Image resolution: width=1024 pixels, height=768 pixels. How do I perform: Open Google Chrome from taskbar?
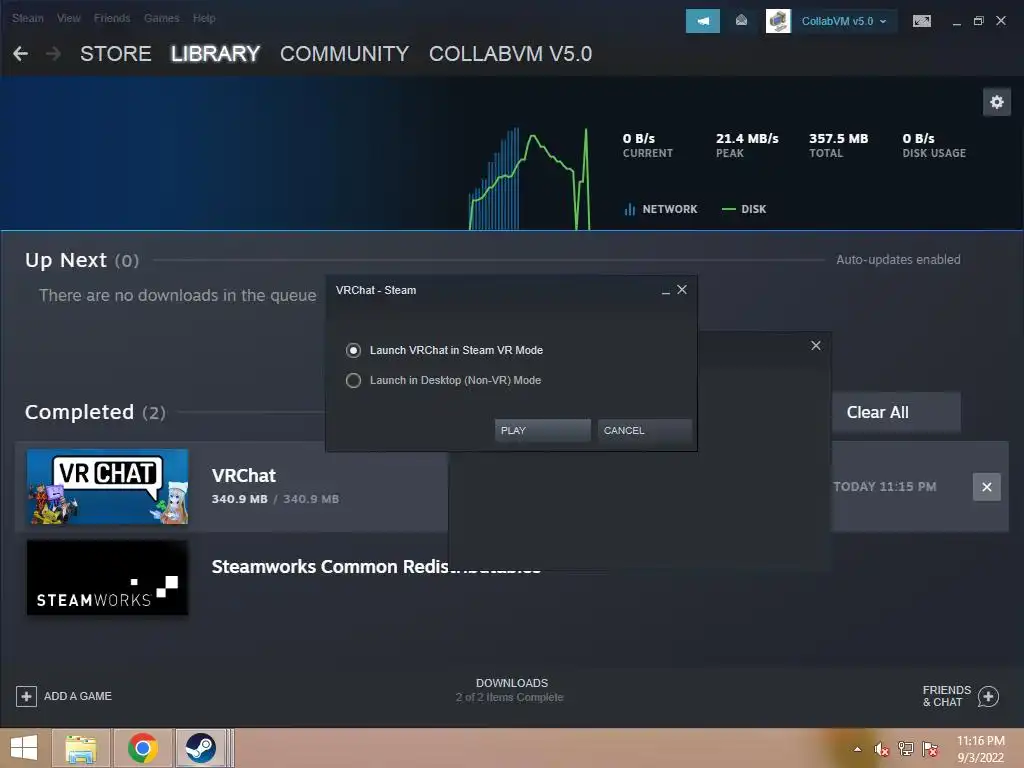coord(143,748)
